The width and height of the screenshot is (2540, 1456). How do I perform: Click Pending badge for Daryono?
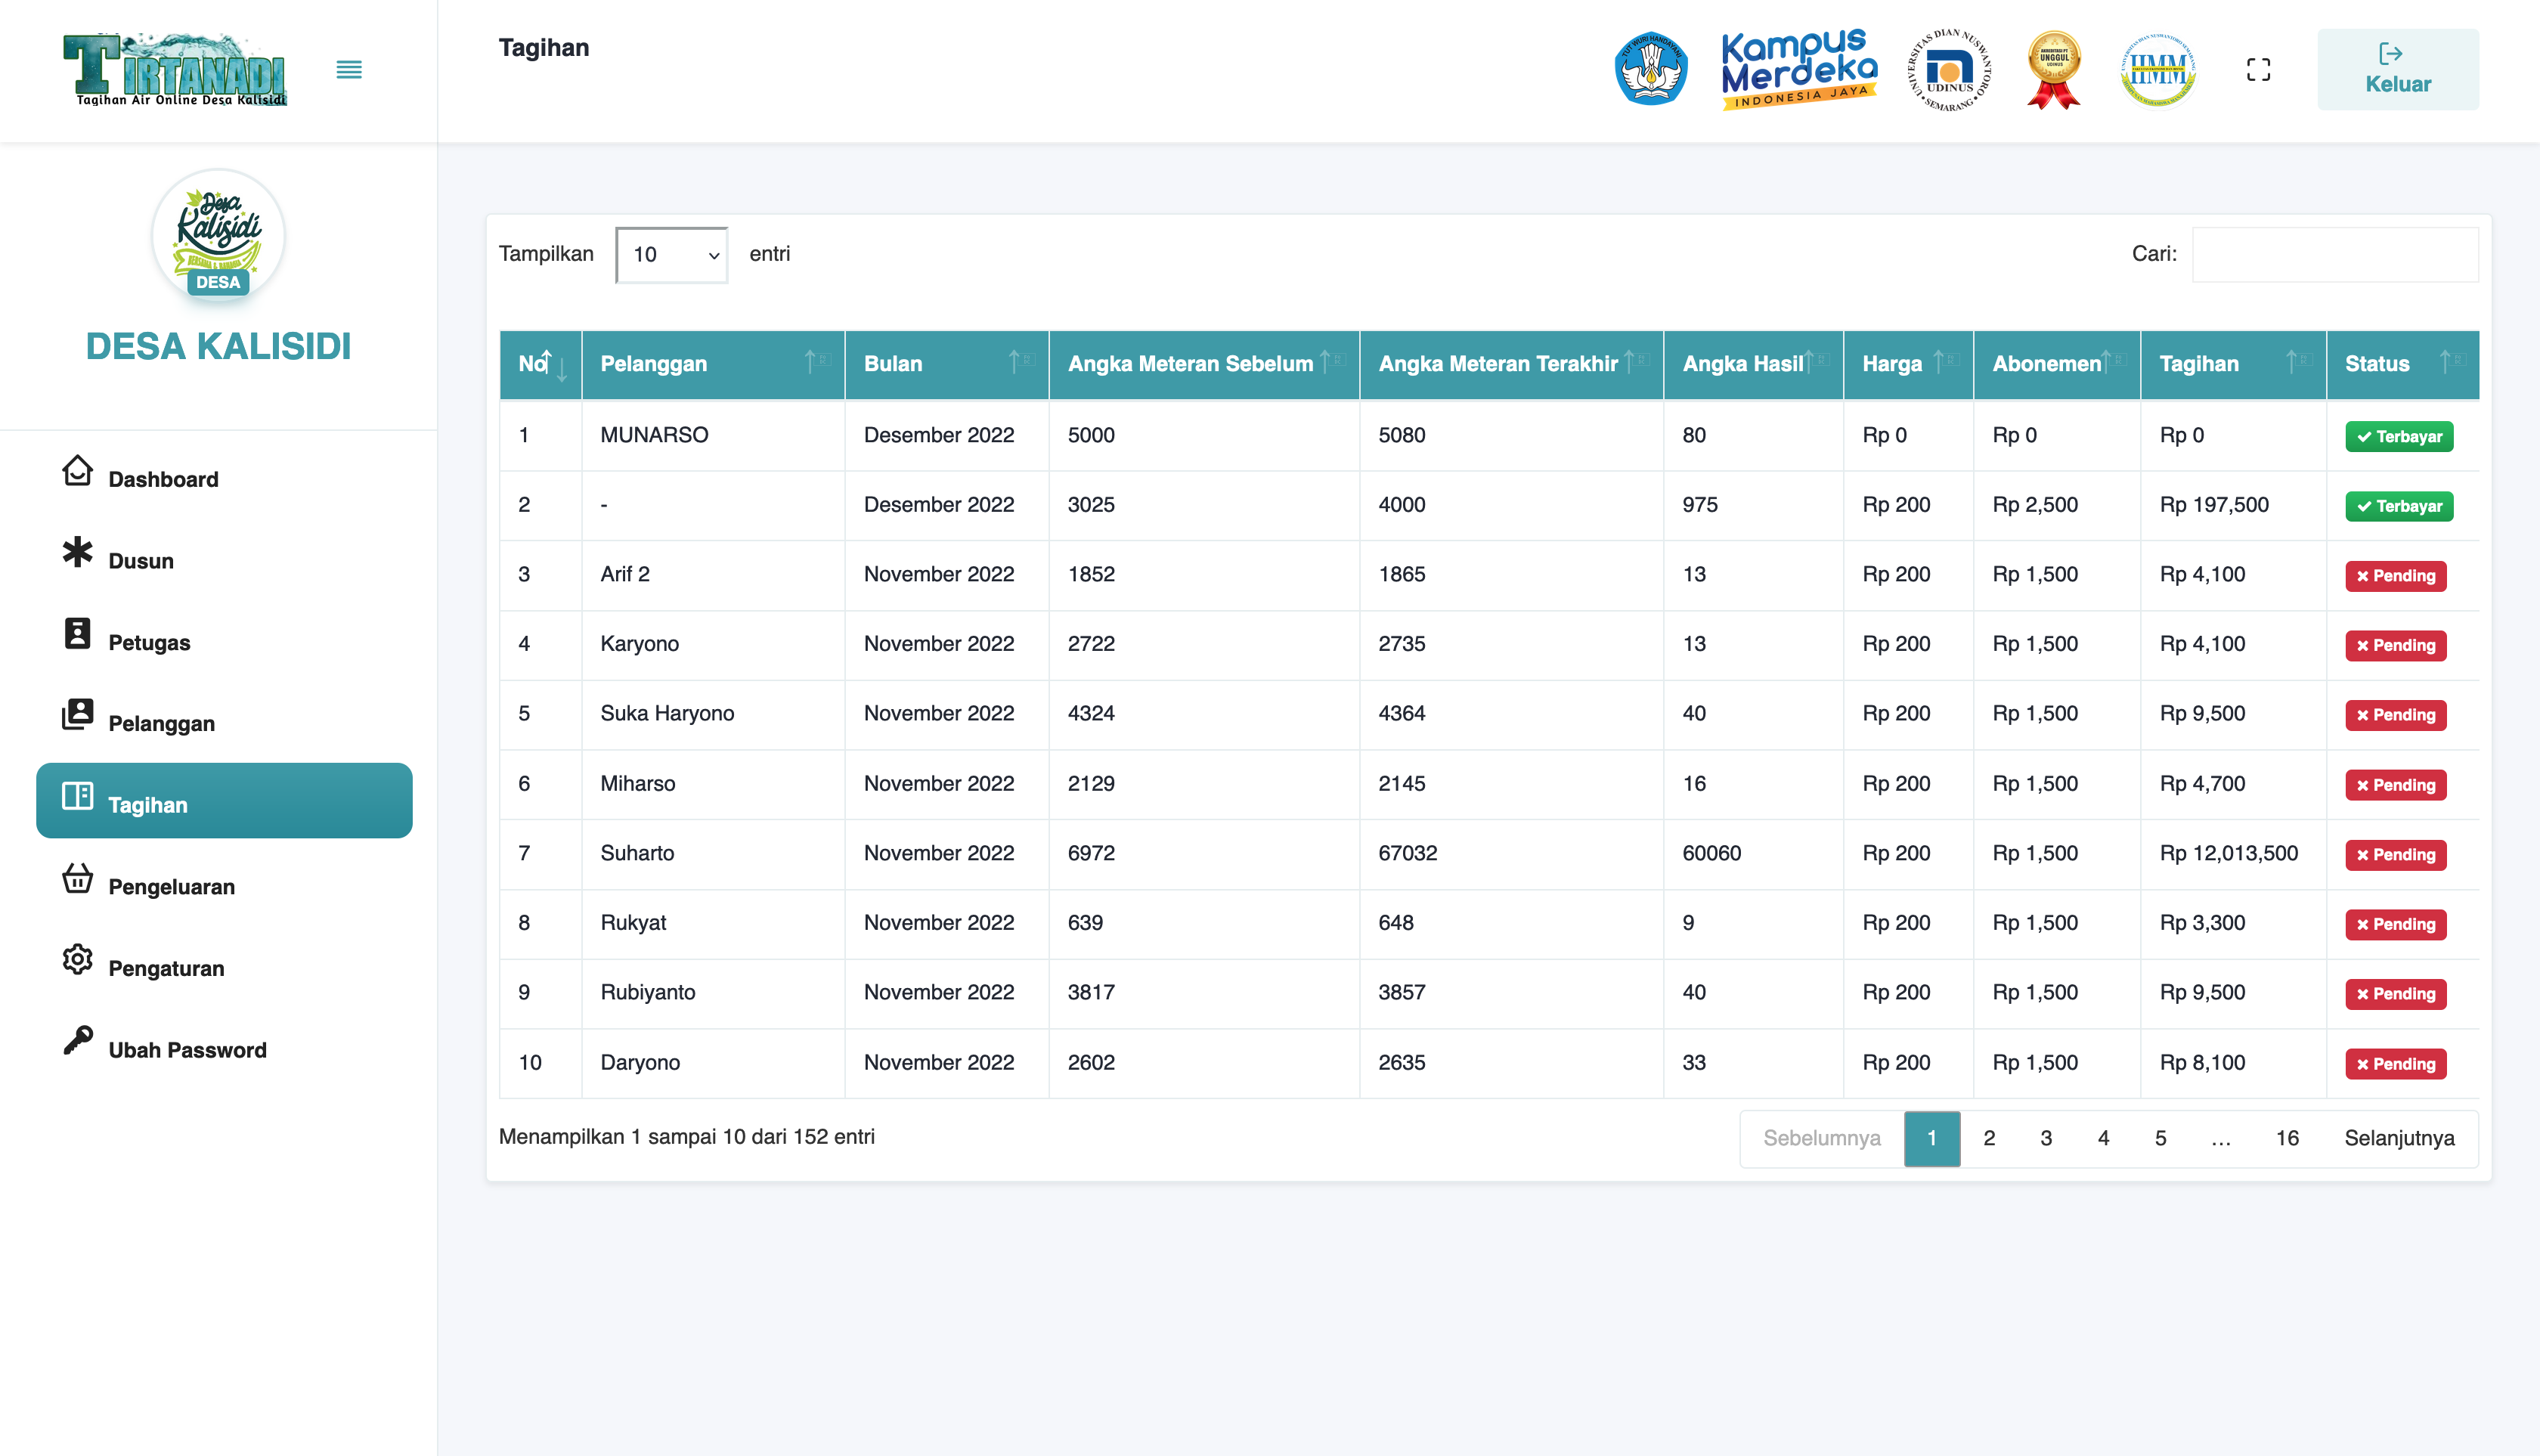pyautogui.click(x=2395, y=1064)
